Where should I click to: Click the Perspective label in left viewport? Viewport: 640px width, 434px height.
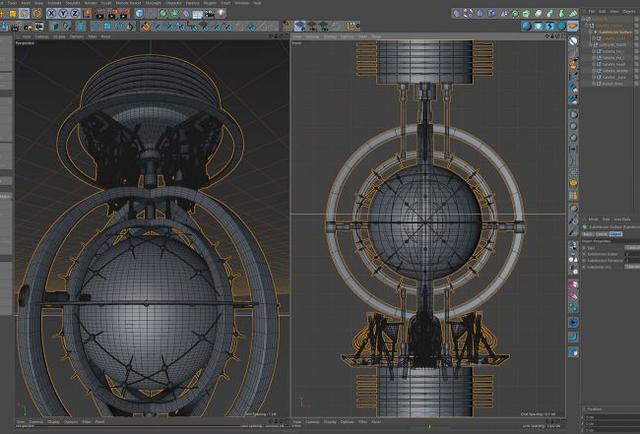(x=25, y=42)
